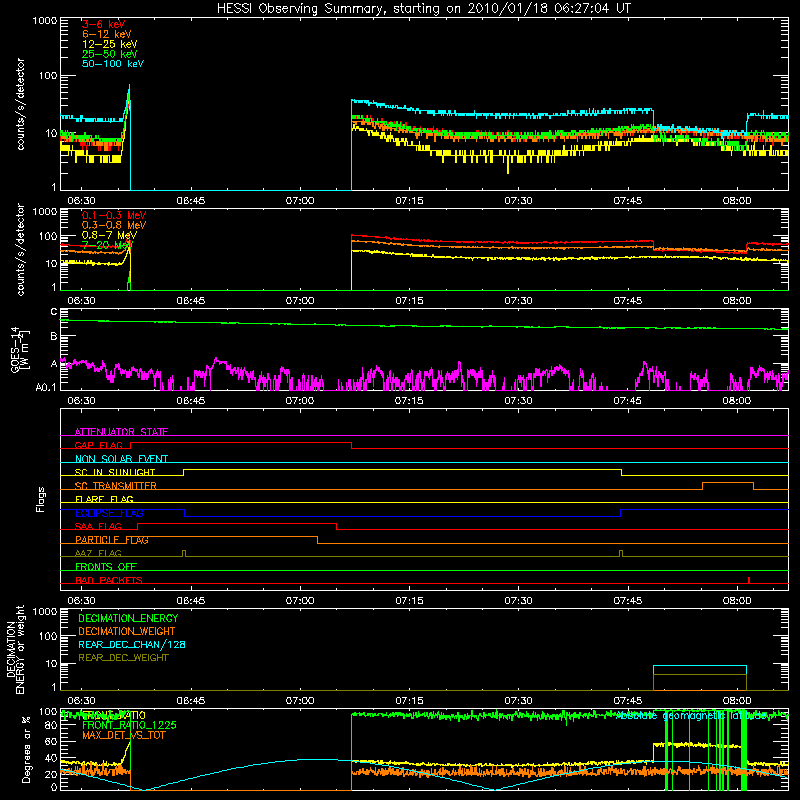Select the SC_TRANSMITTER flag label
The height and width of the screenshot is (800, 800).
click(x=116, y=485)
